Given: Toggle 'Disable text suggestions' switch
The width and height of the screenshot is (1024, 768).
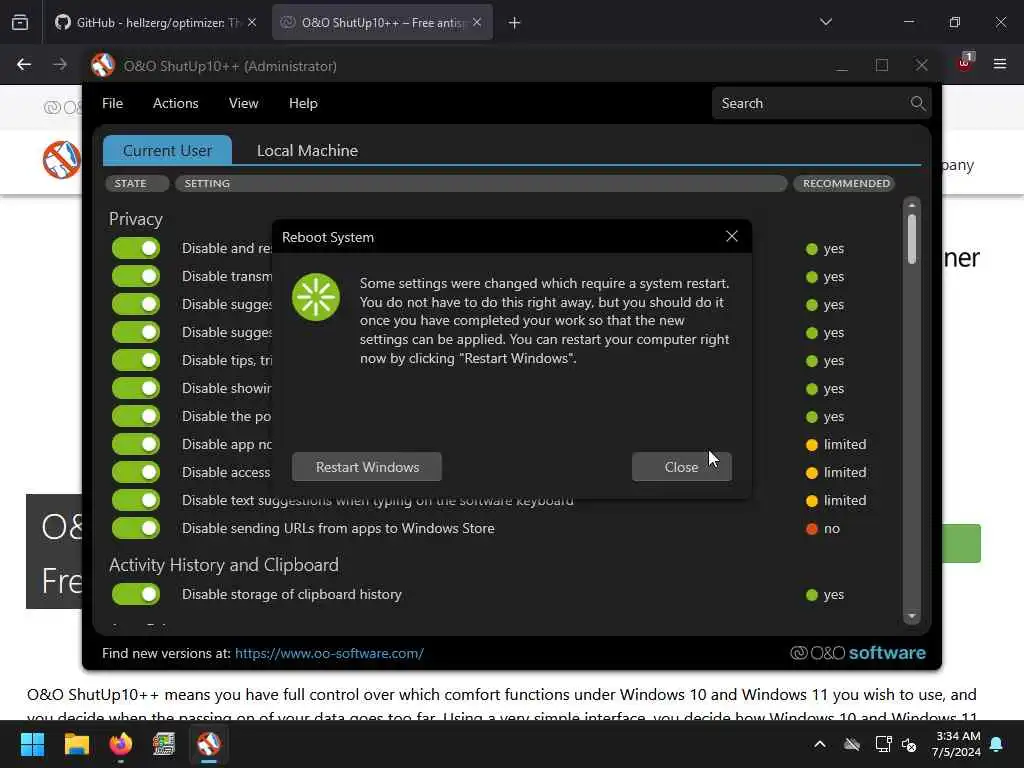Looking at the screenshot, I should pos(136,500).
